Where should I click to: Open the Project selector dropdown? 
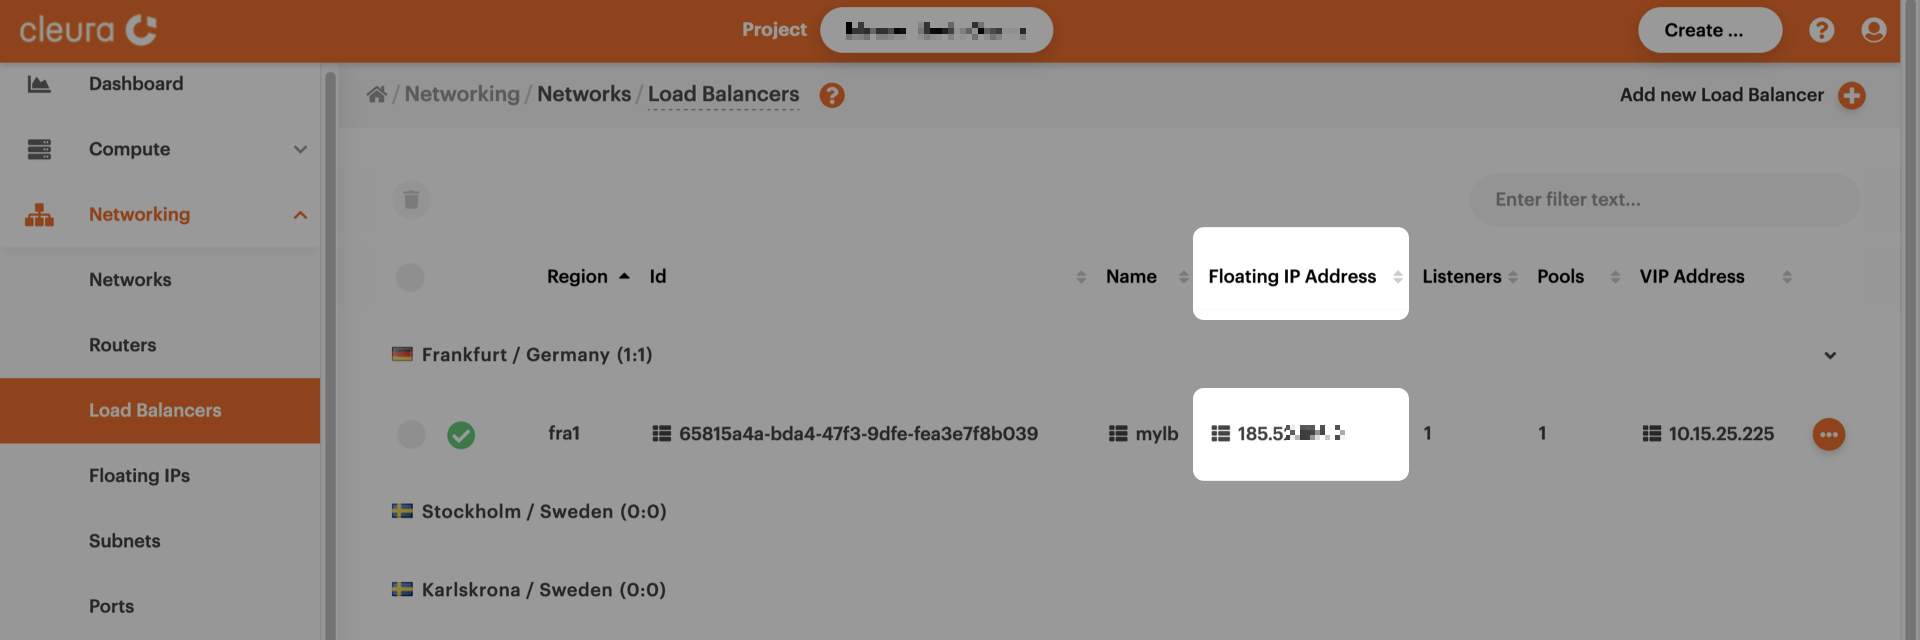[x=935, y=30]
